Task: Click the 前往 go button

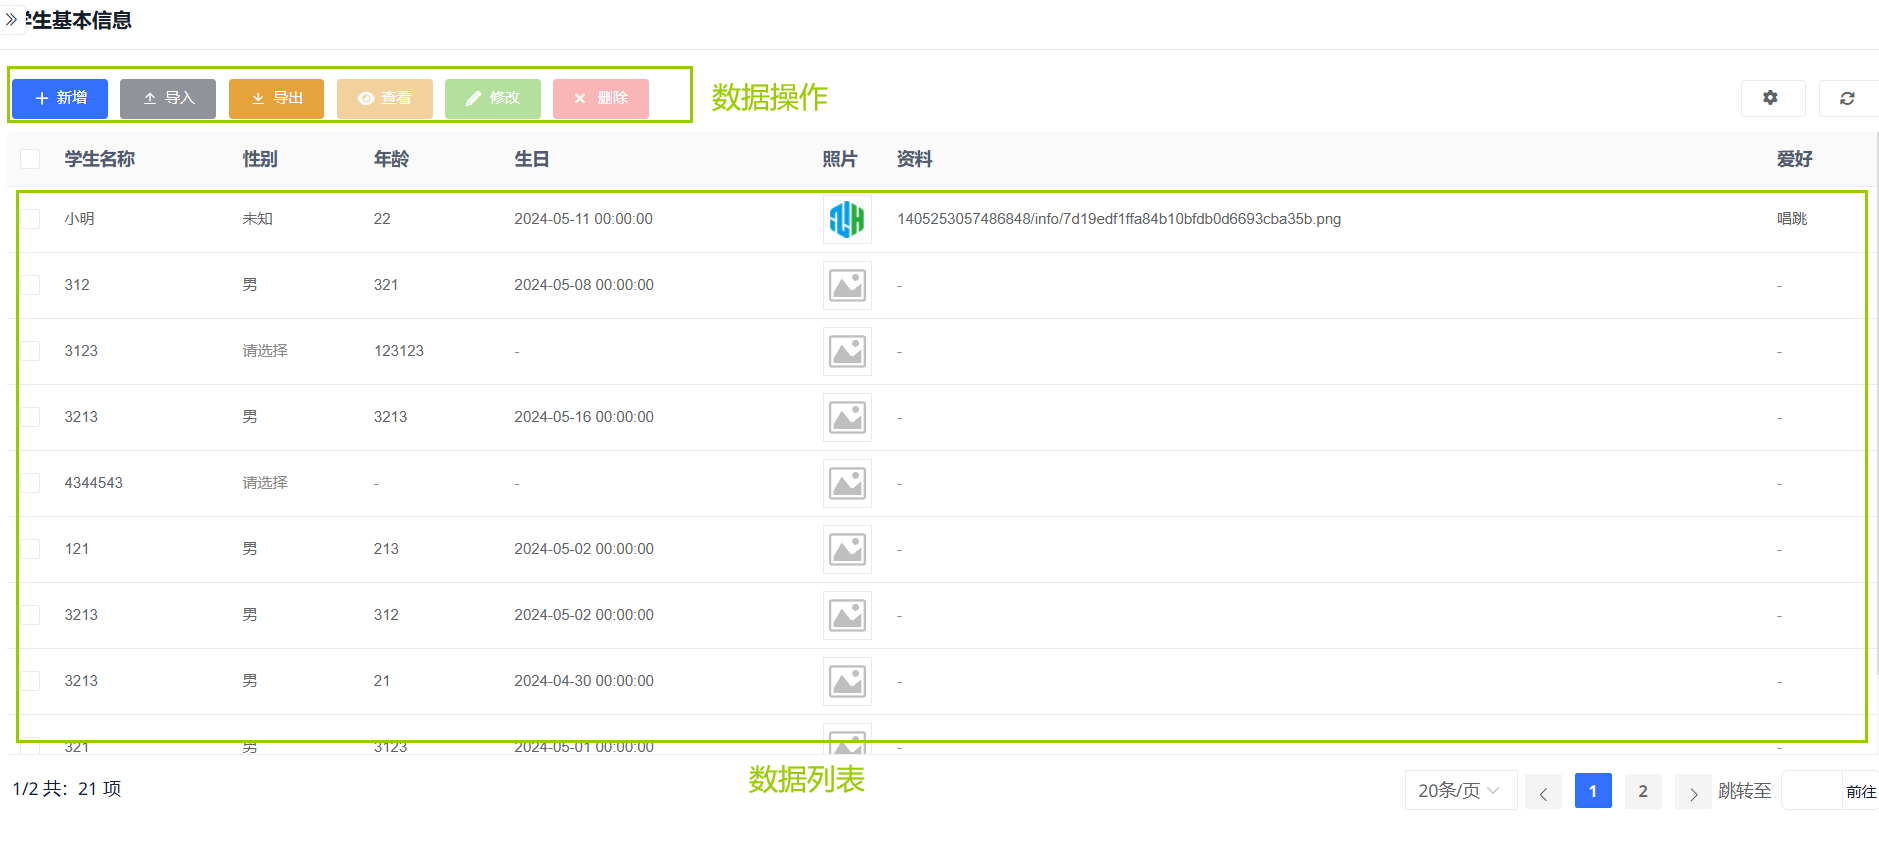Action: (1861, 791)
